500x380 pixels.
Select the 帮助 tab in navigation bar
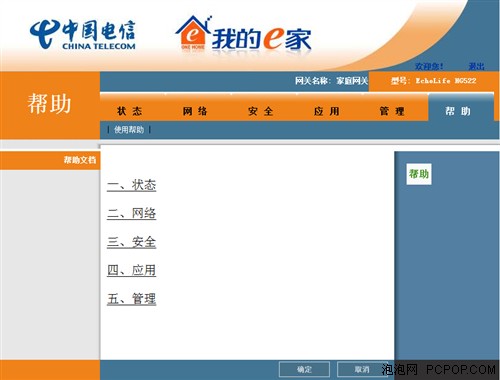(458, 111)
